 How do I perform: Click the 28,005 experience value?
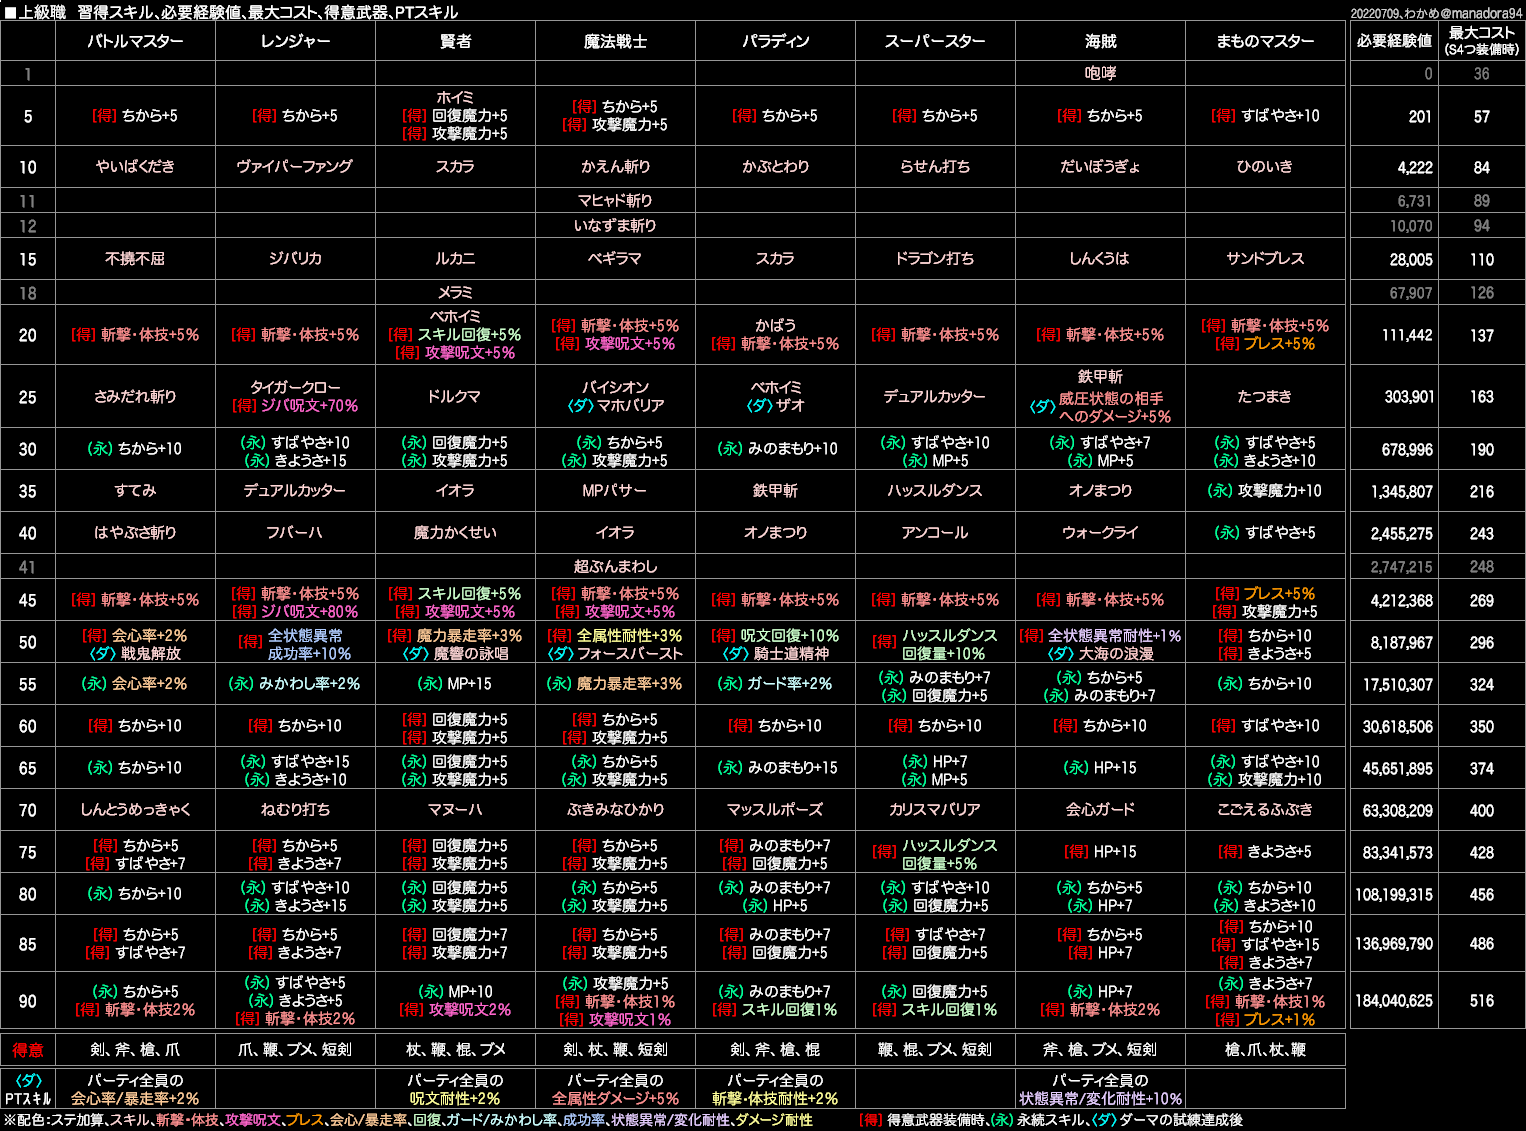(1411, 260)
